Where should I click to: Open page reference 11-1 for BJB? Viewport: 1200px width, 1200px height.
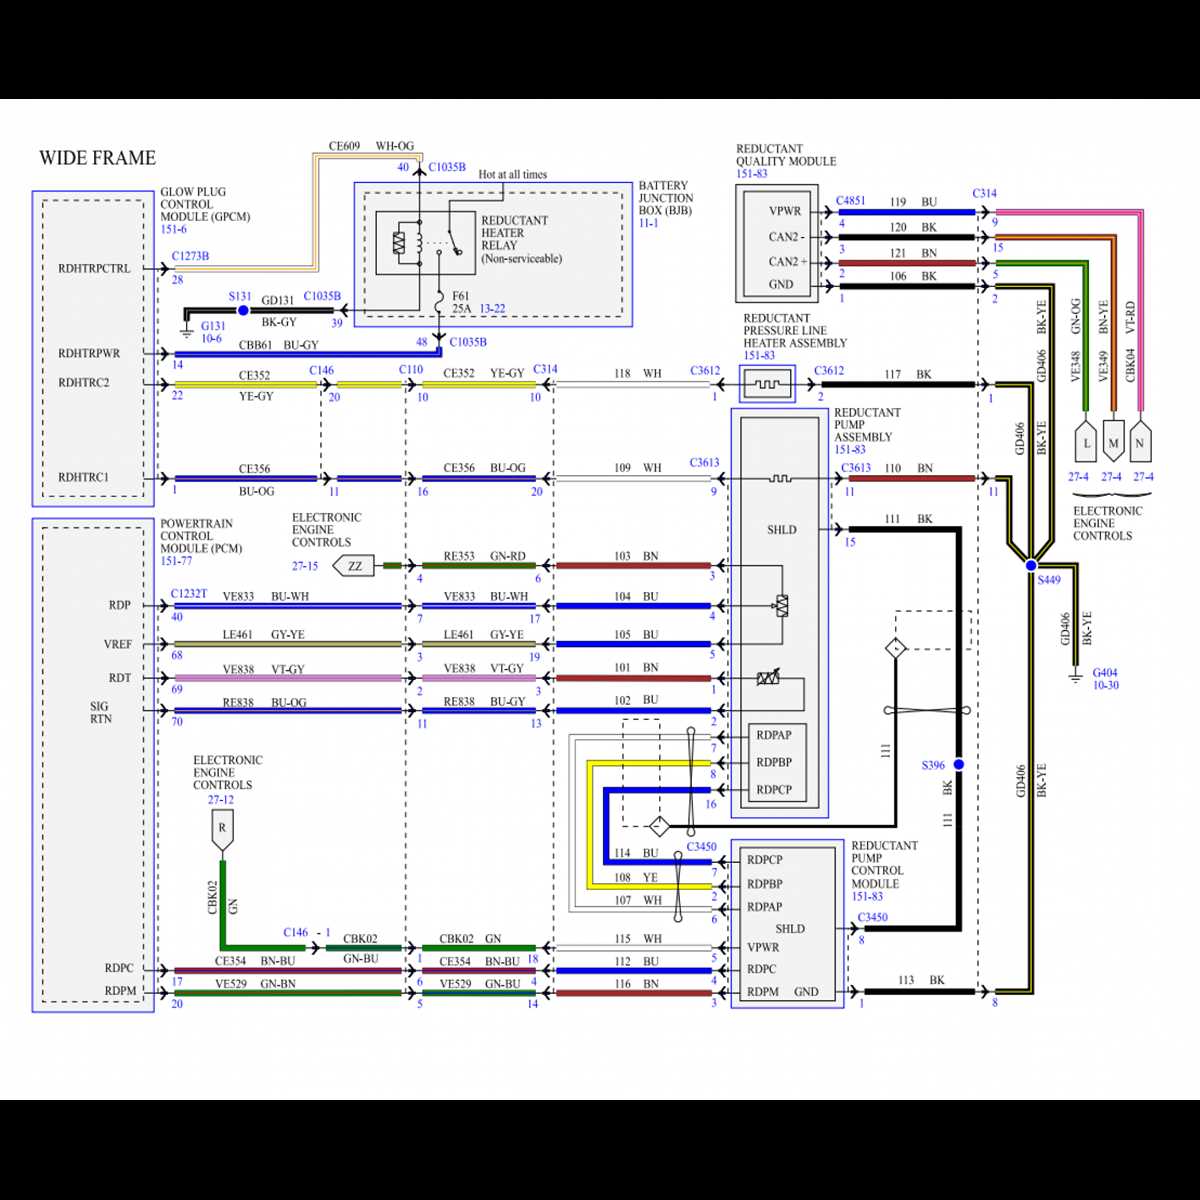[649, 223]
